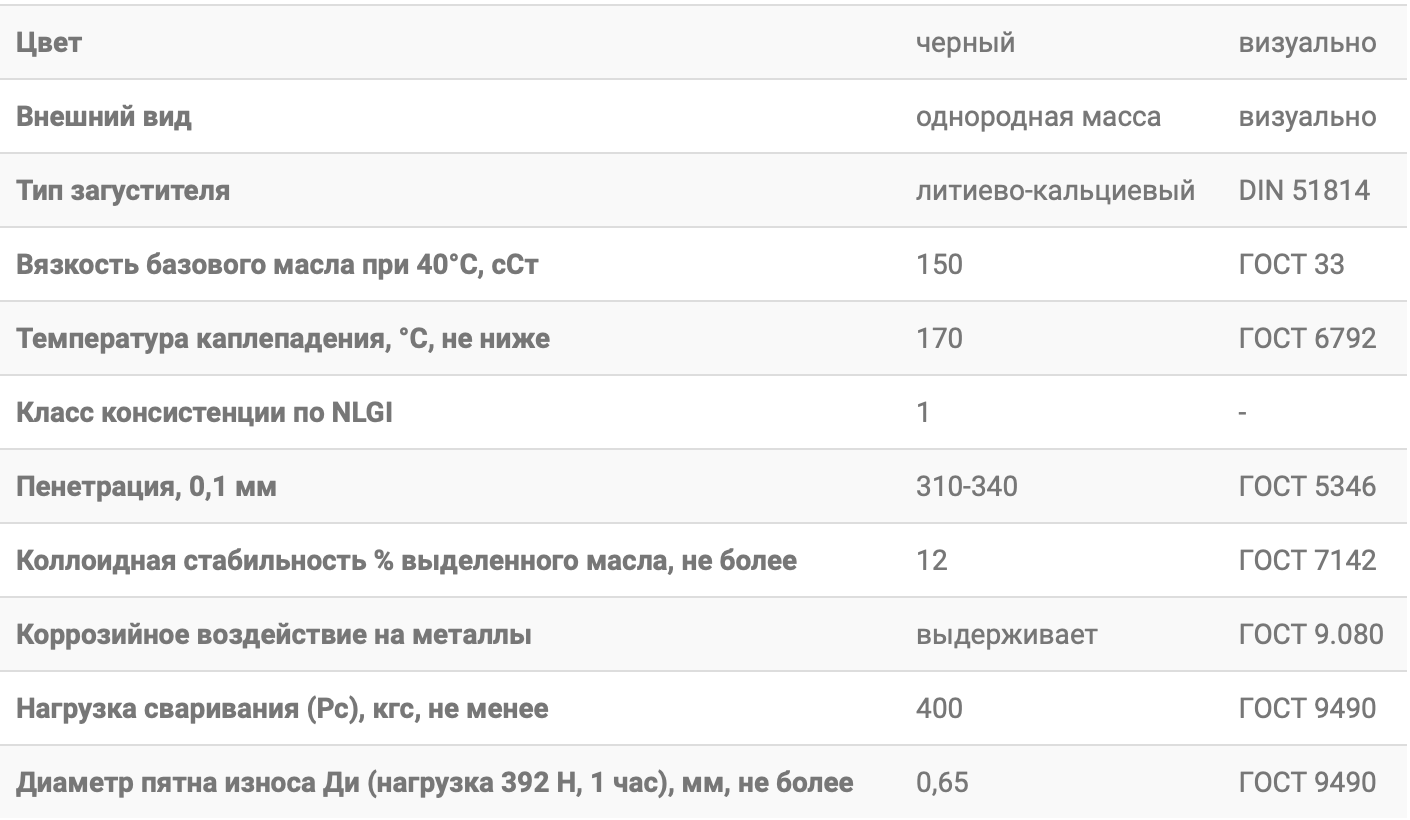Click the "выдерживает" corrosion value

(1007, 634)
